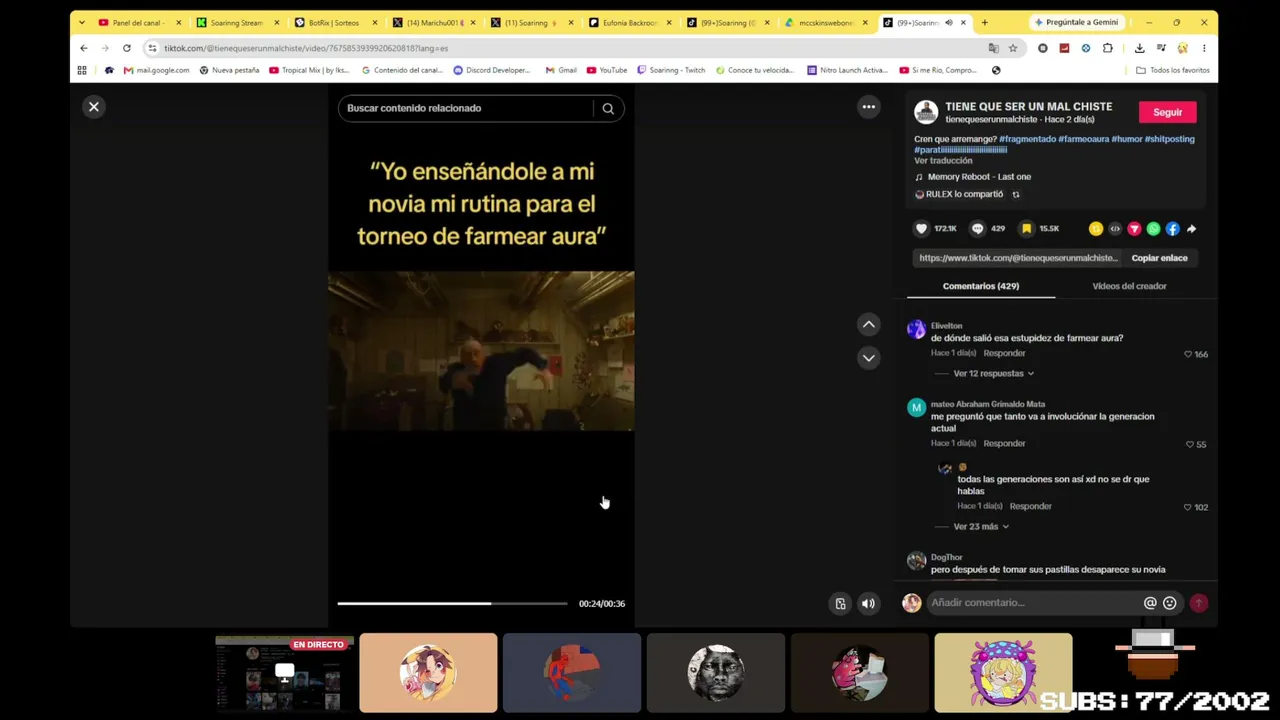Open the #humor hashtag
1280x720 pixels.
point(1126,139)
